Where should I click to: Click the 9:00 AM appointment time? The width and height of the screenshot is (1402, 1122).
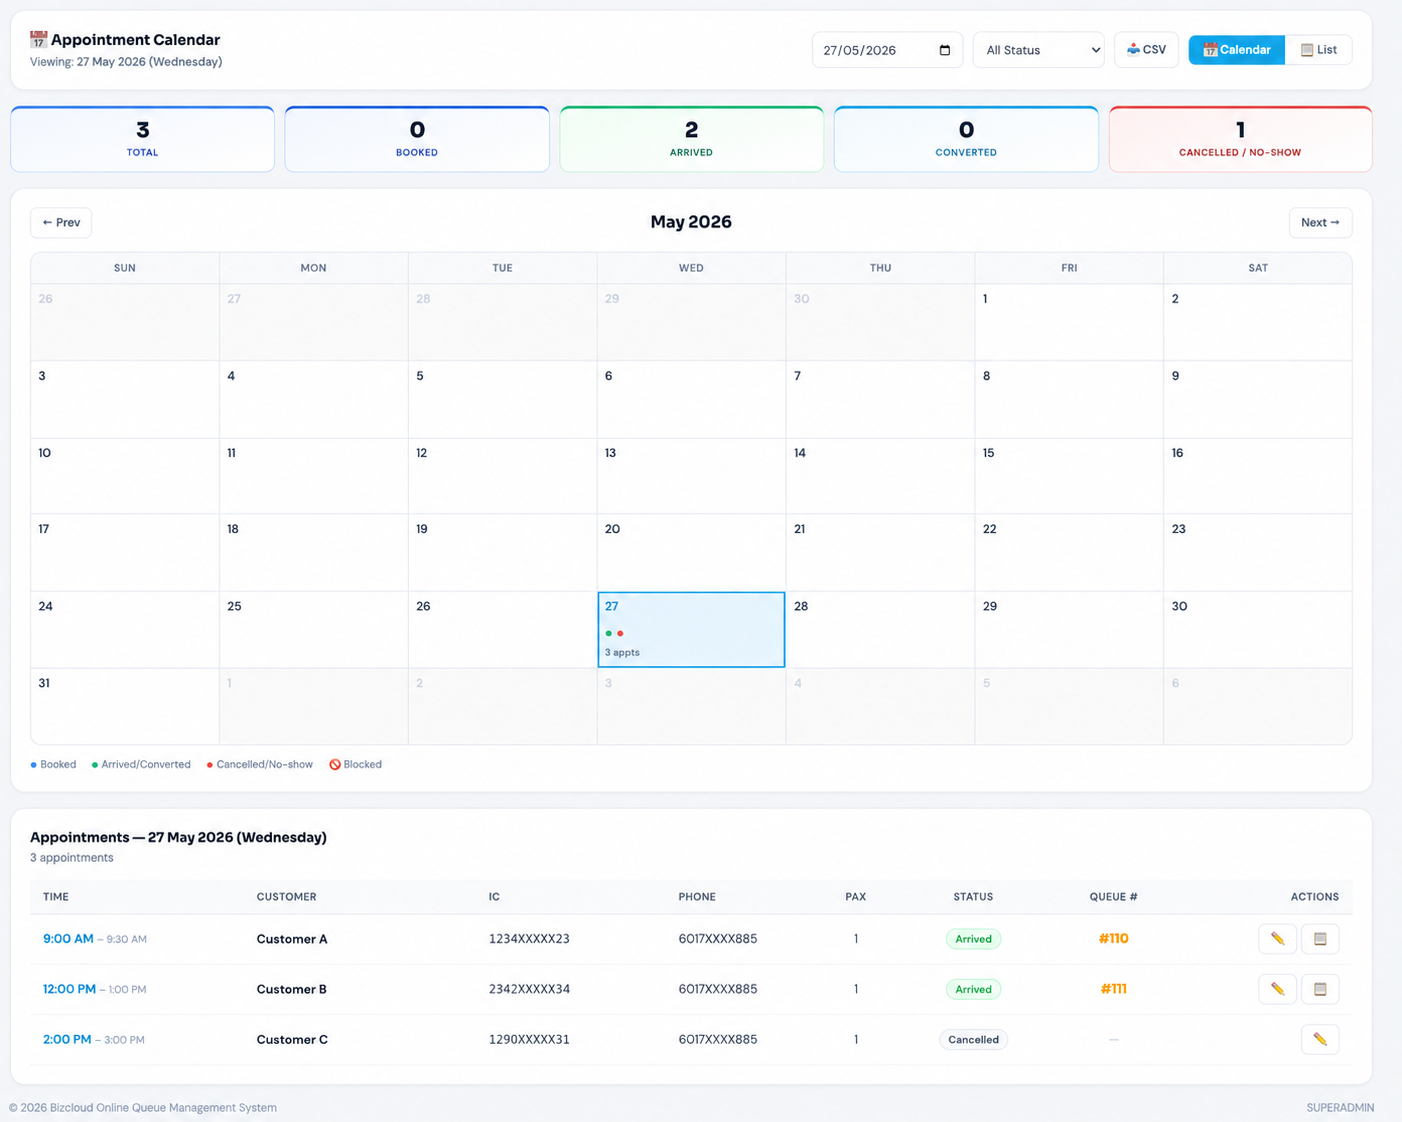coord(68,938)
